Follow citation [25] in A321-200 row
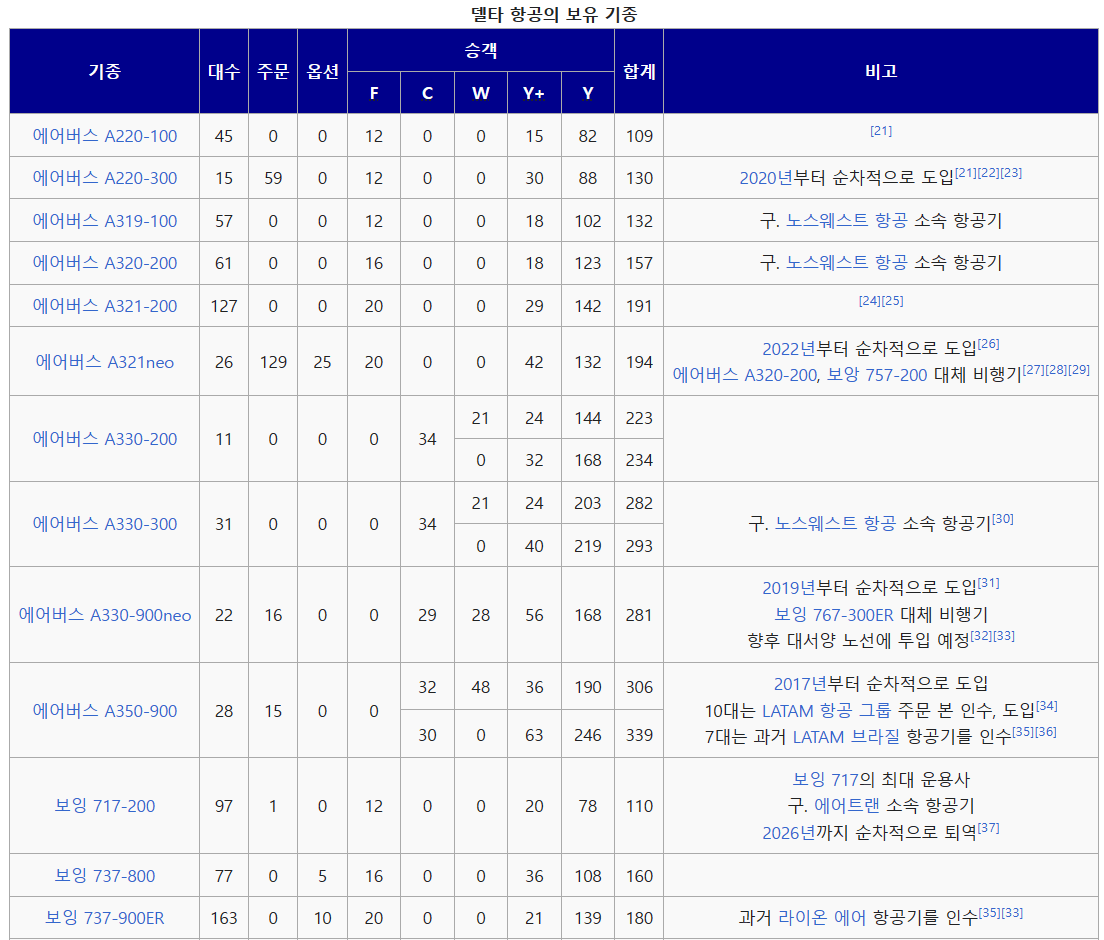This screenshot has height=940, width=1104. pos(892,301)
